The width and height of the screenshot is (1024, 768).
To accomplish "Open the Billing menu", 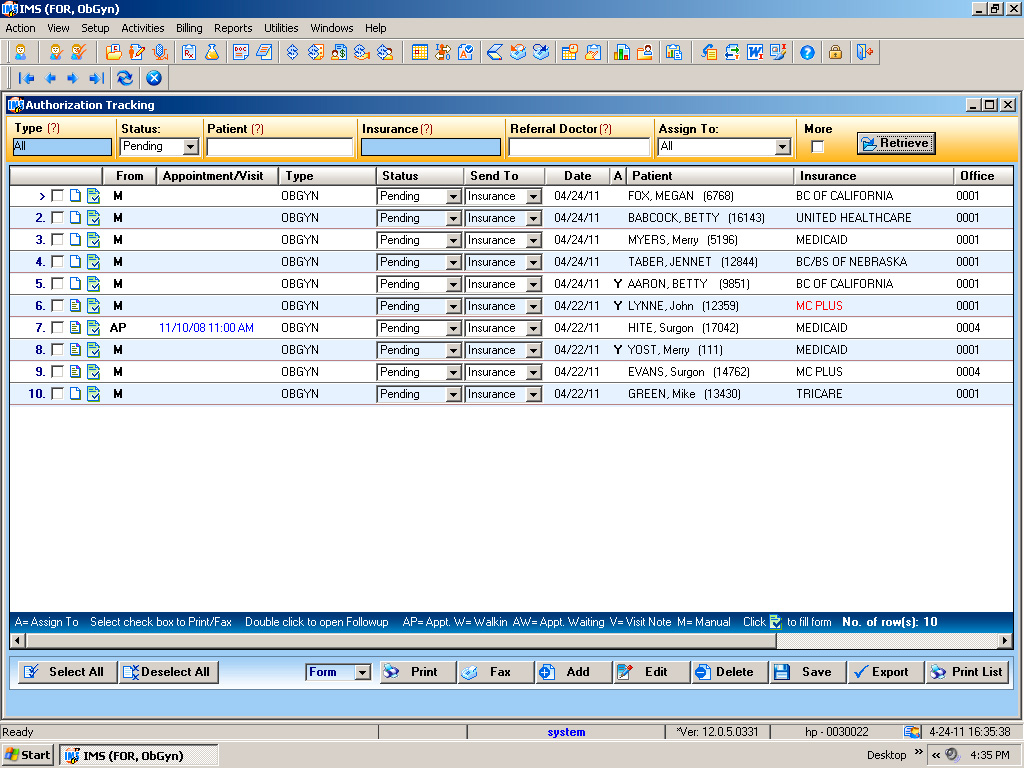I will (189, 28).
